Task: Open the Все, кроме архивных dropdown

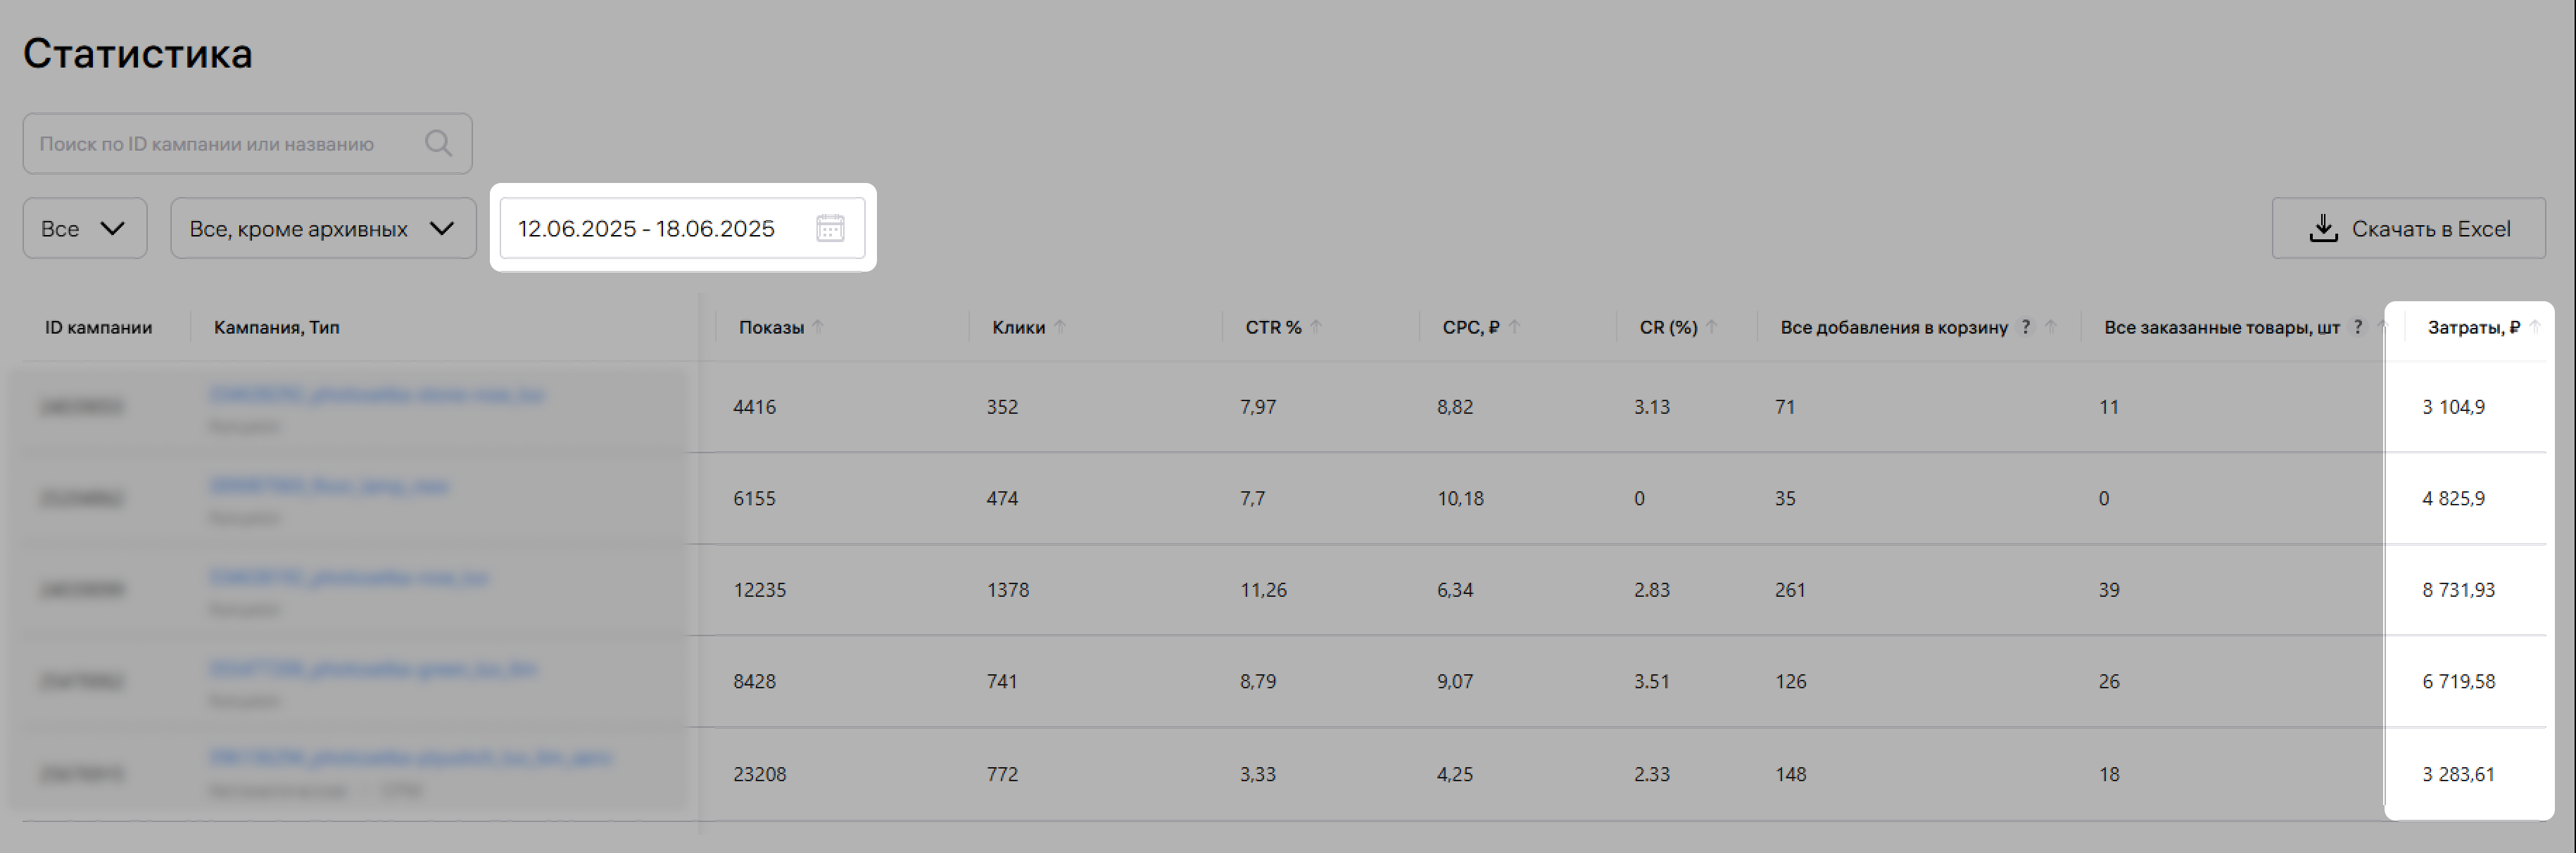Action: point(323,228)
